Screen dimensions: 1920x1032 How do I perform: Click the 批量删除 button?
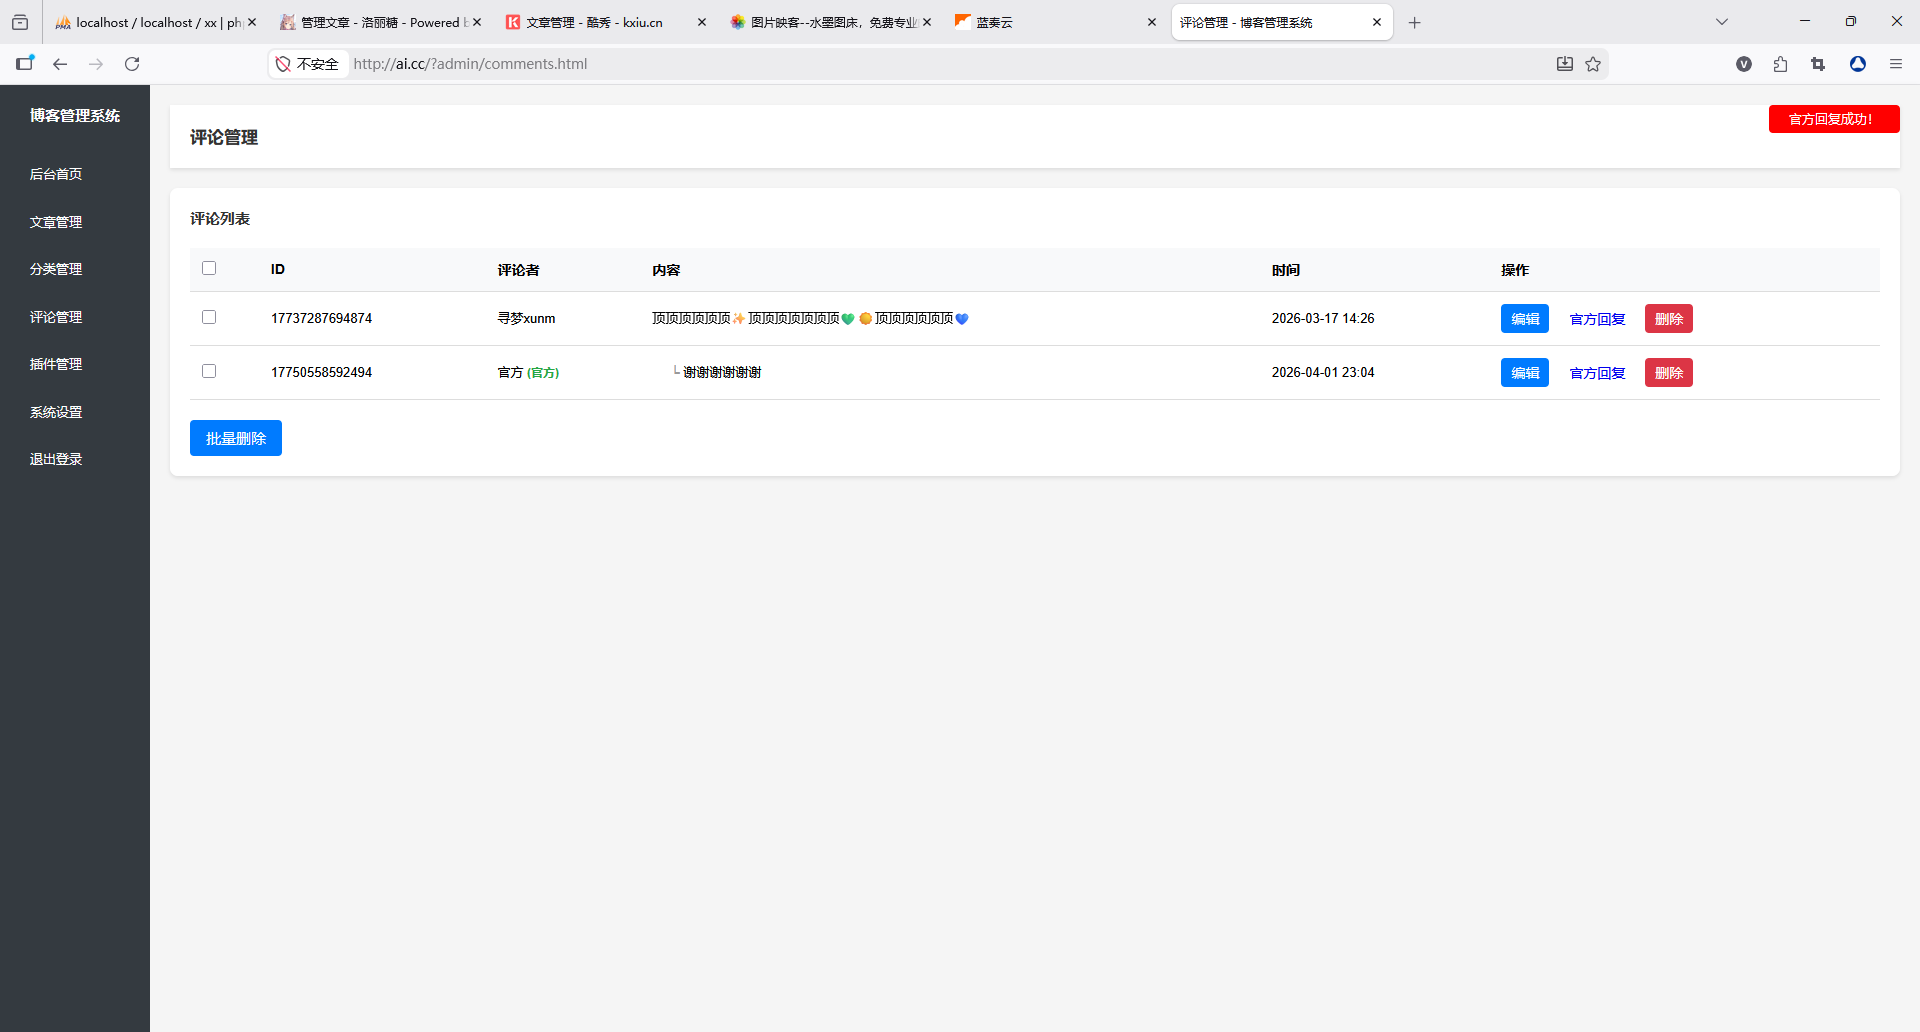click(x=236, y=438)
